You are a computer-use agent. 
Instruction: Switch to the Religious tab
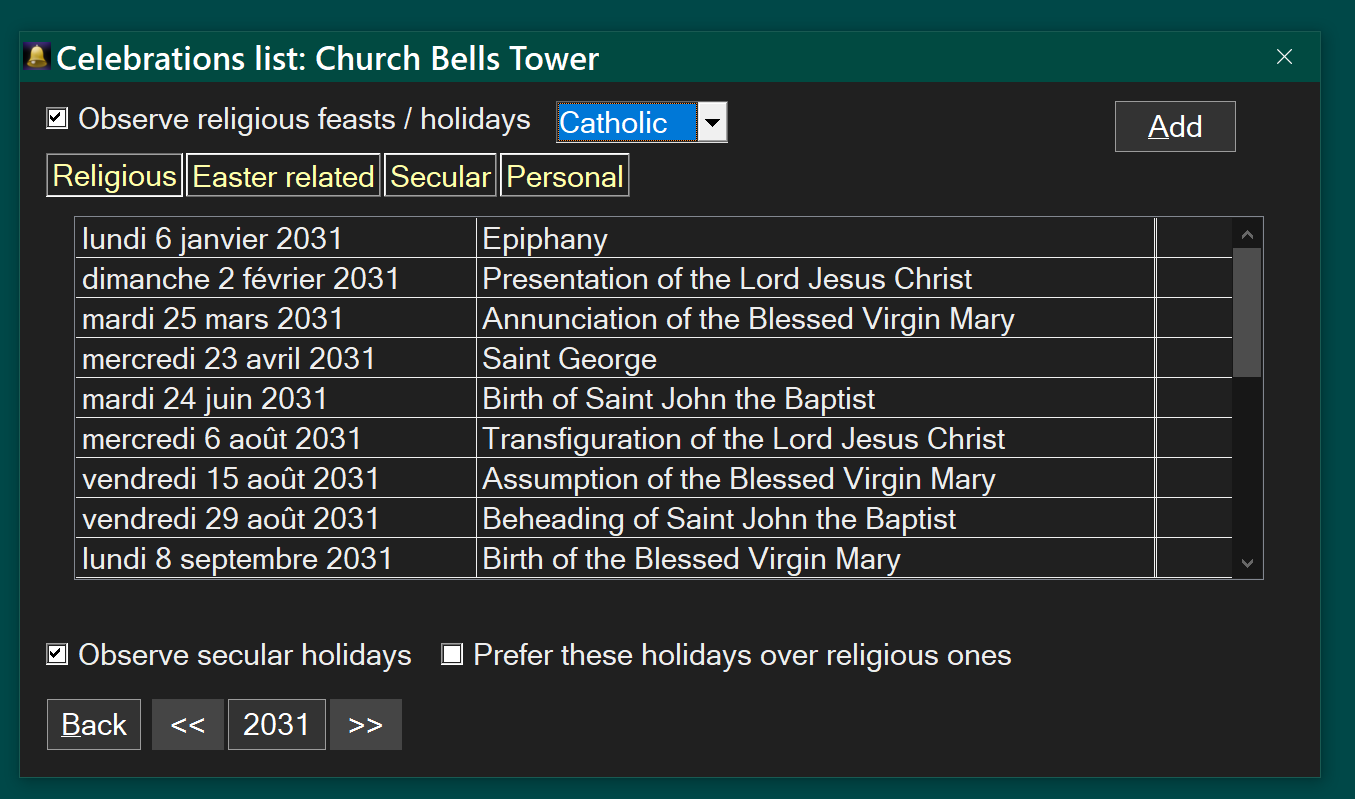tap(114, 176)
